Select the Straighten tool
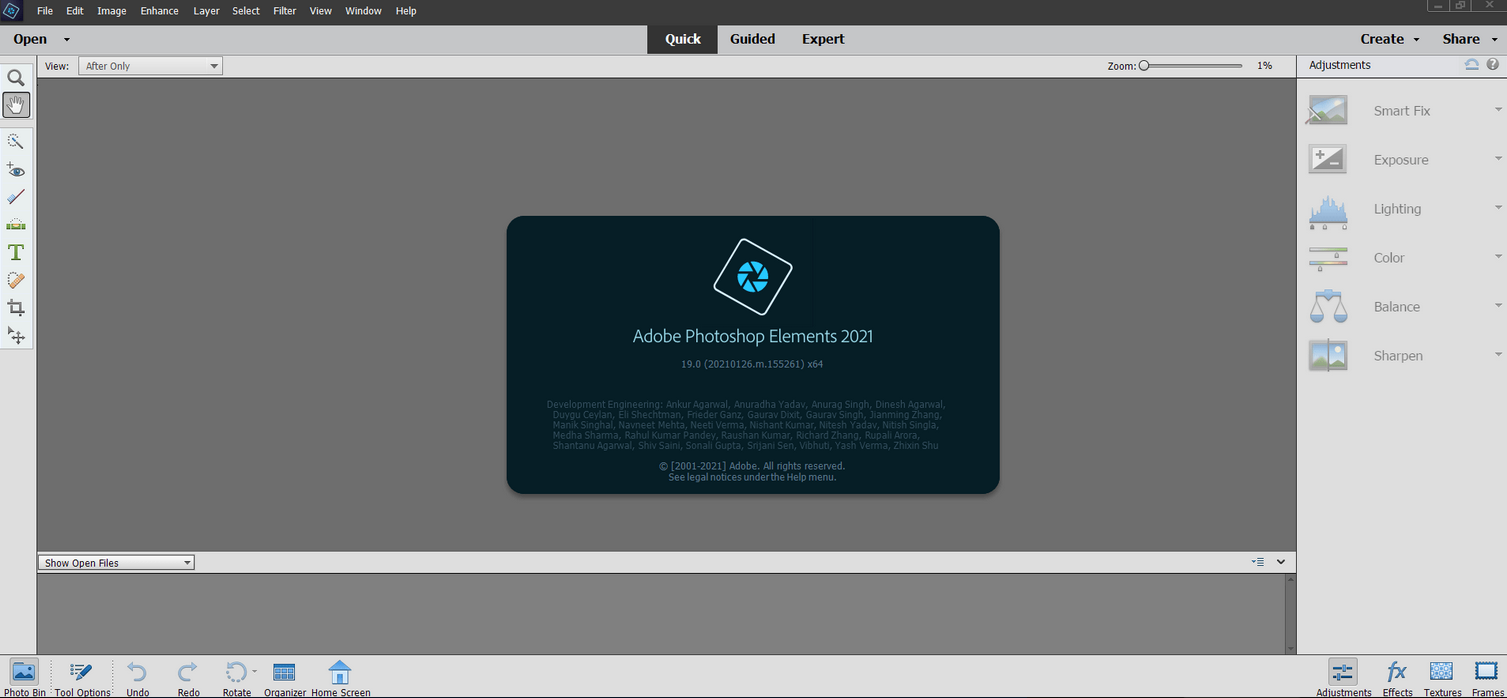1507x698 pixels. 16,225
